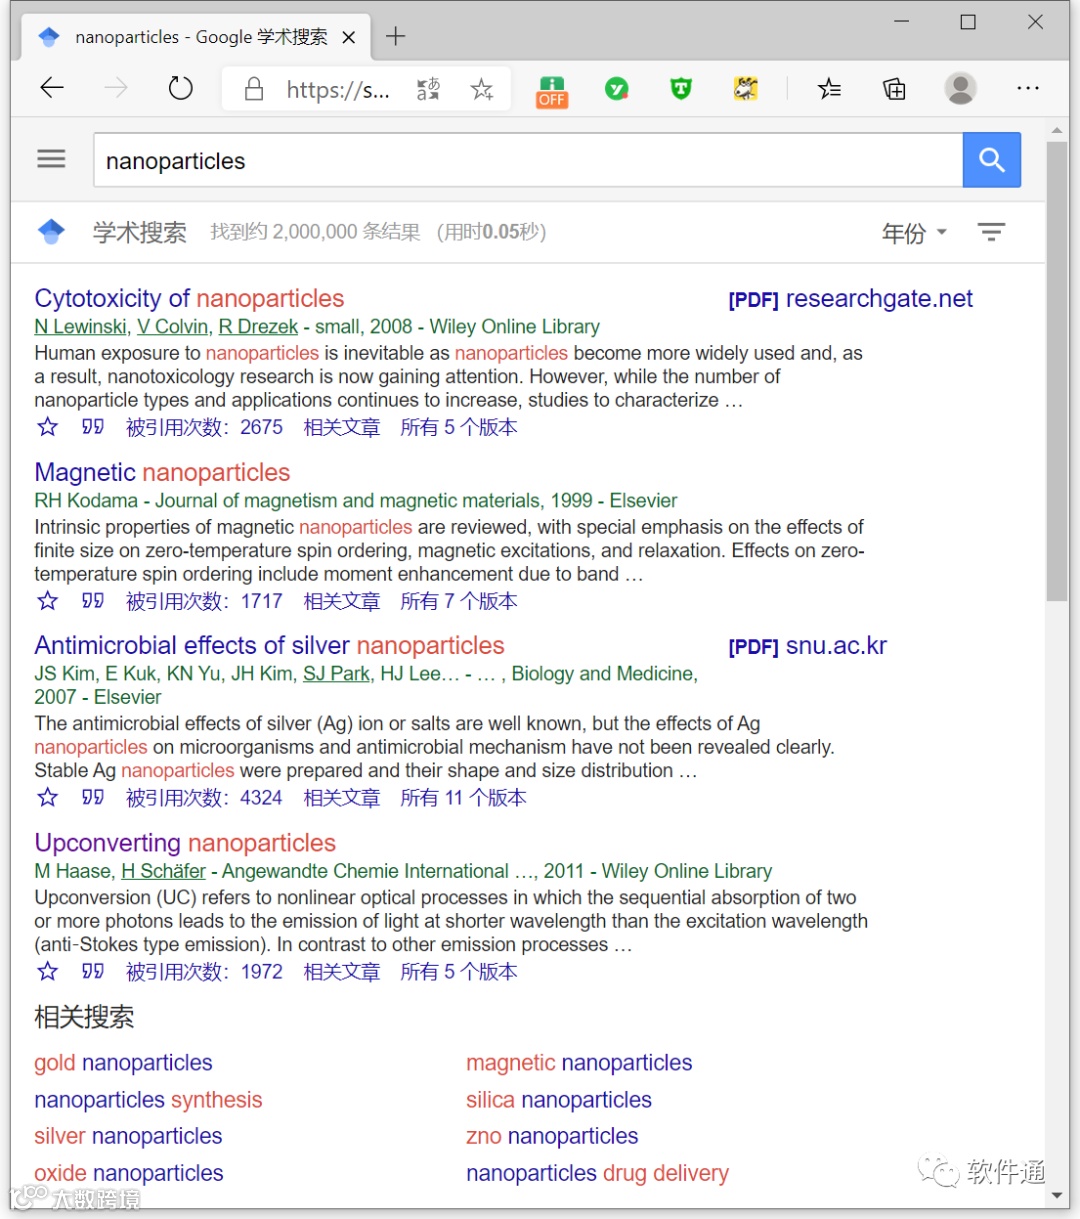Open Antimicrobial effects of silver nanoparticles

(x=269, y=645)
